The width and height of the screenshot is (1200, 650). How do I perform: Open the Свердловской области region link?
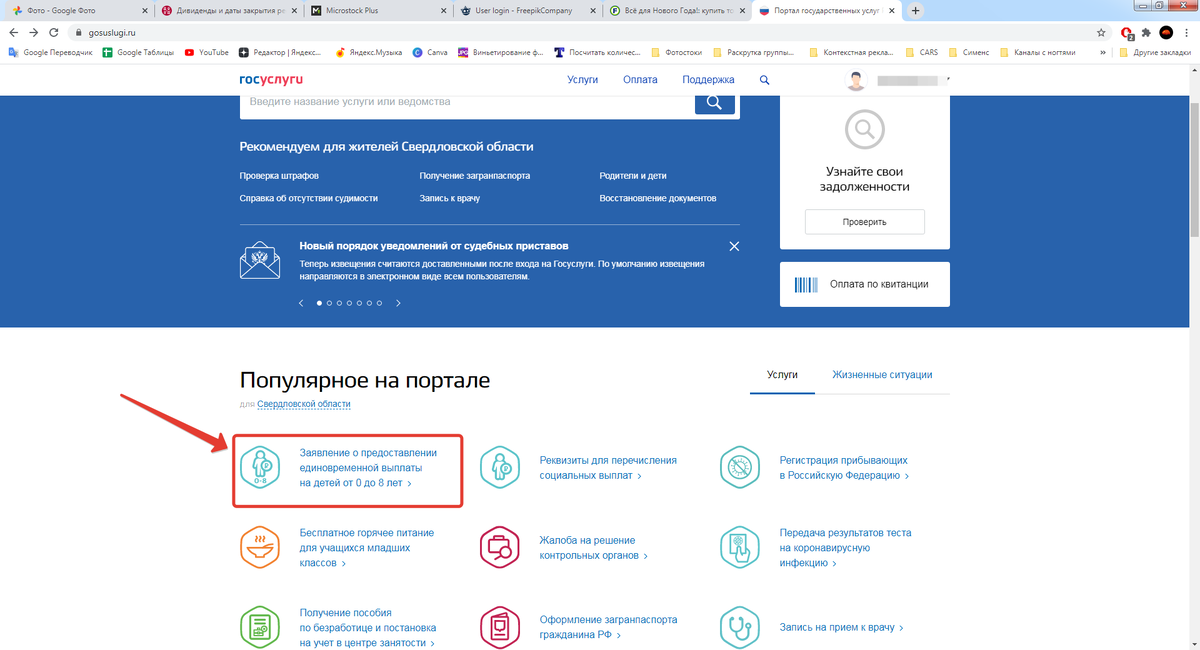coord(303,404)
